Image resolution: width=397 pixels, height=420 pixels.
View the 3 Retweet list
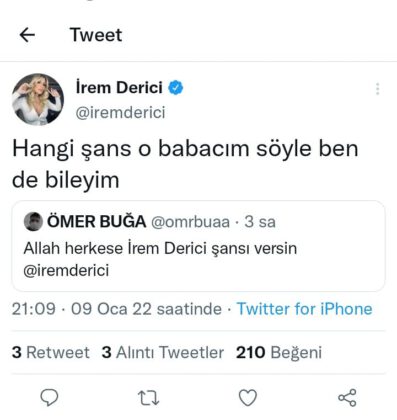pos(51,352)
